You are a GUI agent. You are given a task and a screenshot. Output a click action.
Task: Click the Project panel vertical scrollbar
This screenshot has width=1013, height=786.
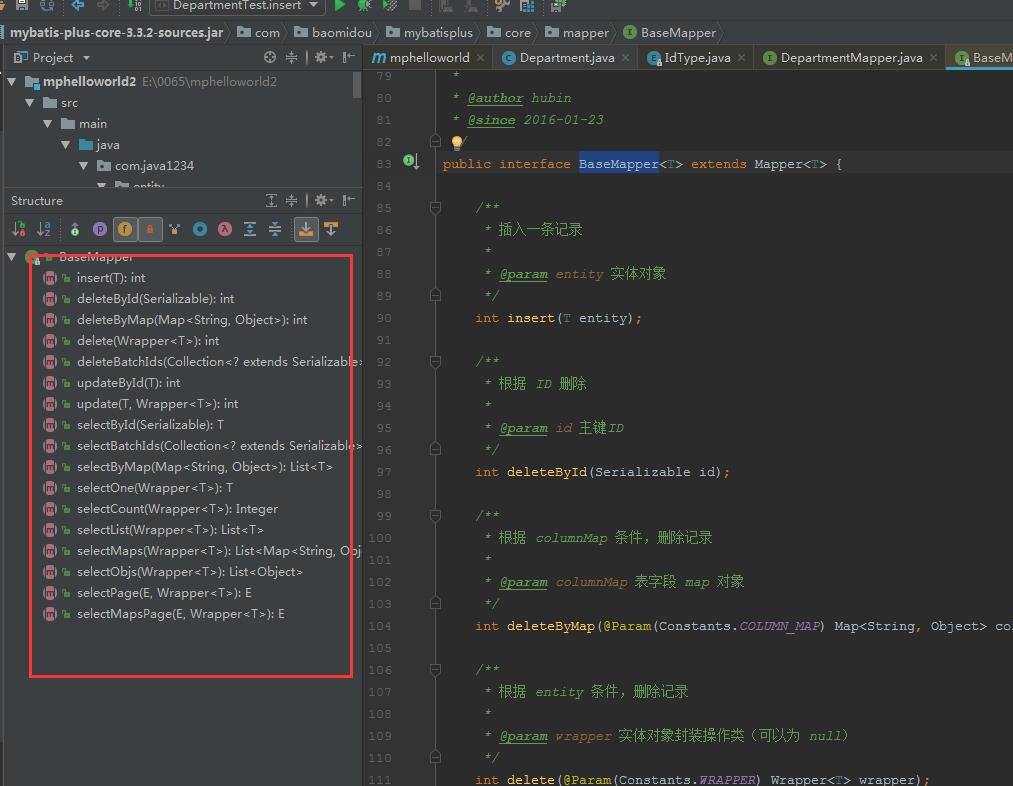(x=357, y=85)
